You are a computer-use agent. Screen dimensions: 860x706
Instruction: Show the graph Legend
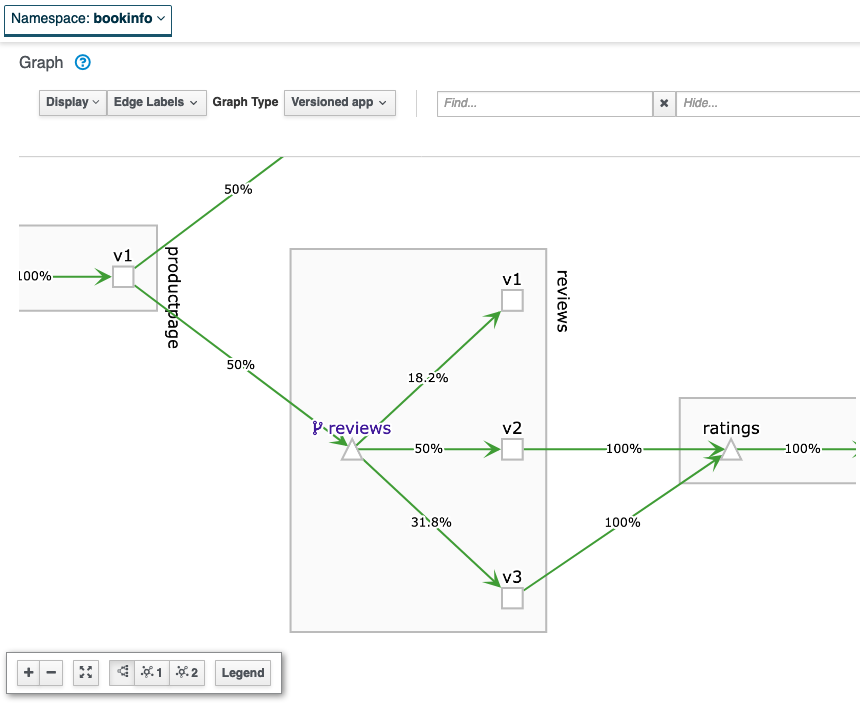point(242,672)
